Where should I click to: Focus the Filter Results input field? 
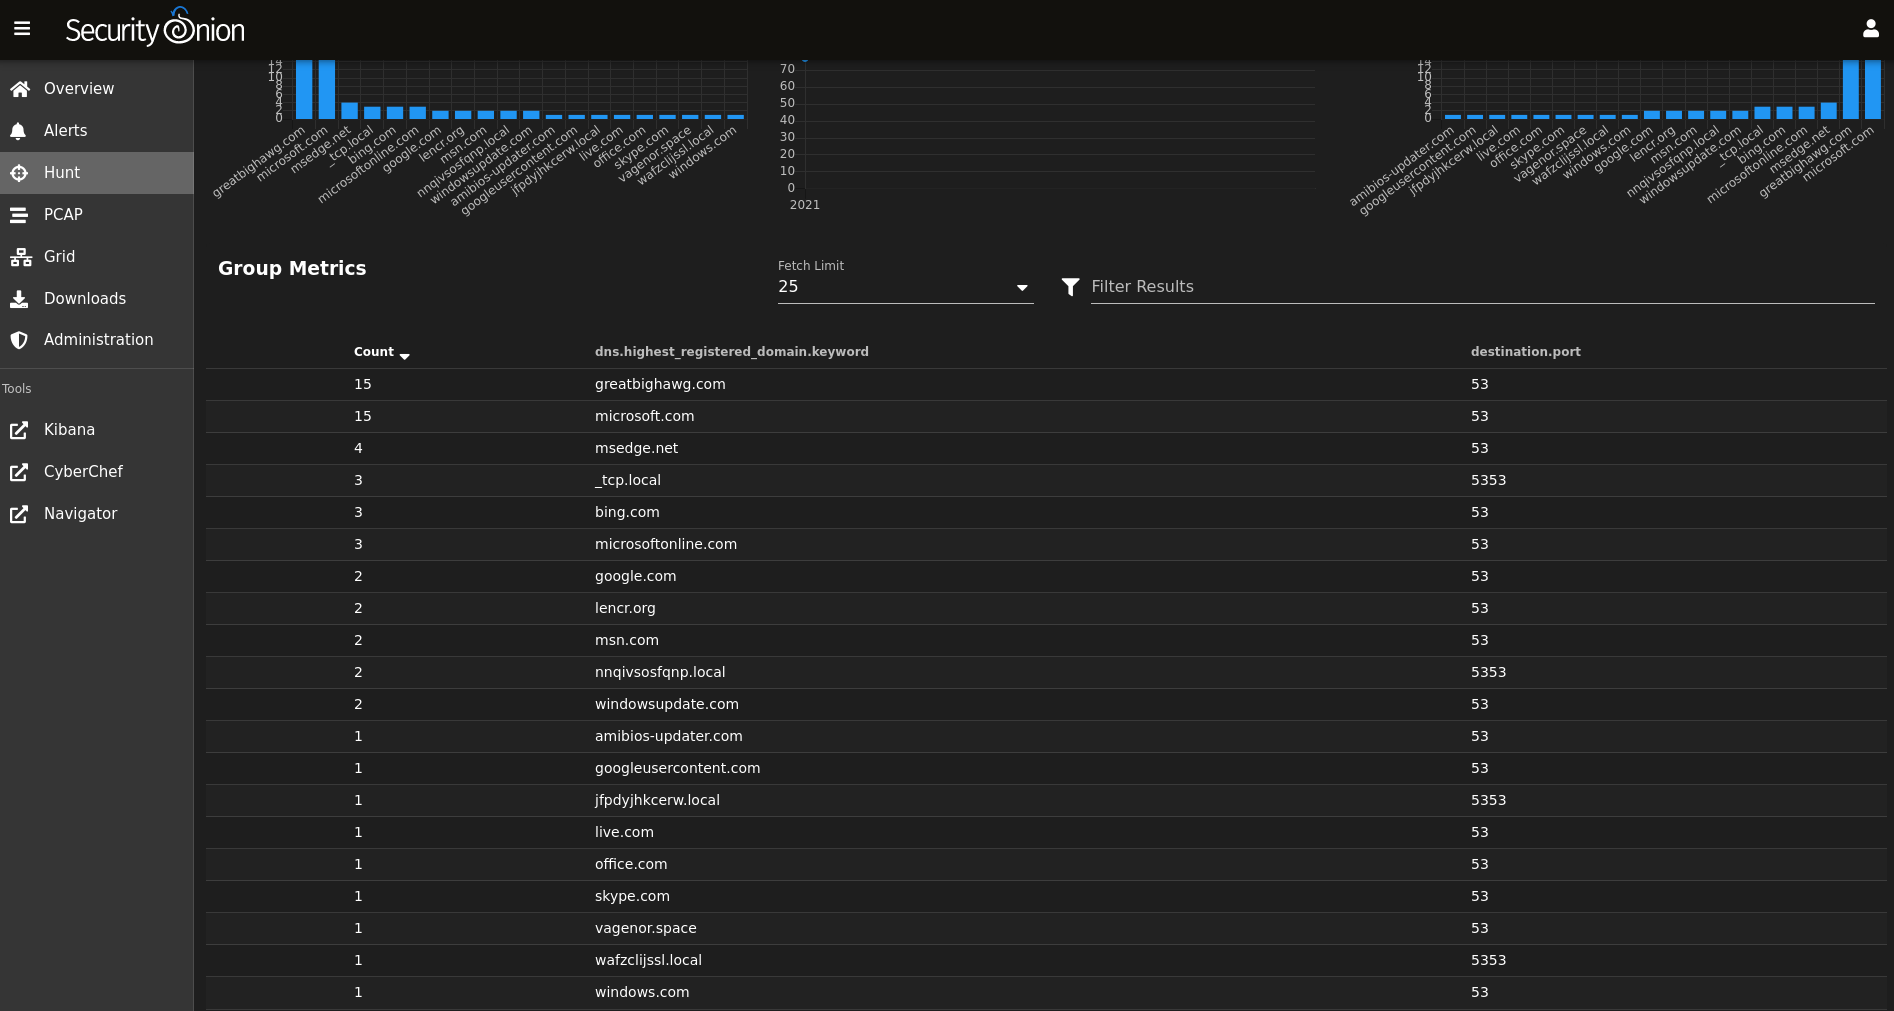tap(1482, 287)
